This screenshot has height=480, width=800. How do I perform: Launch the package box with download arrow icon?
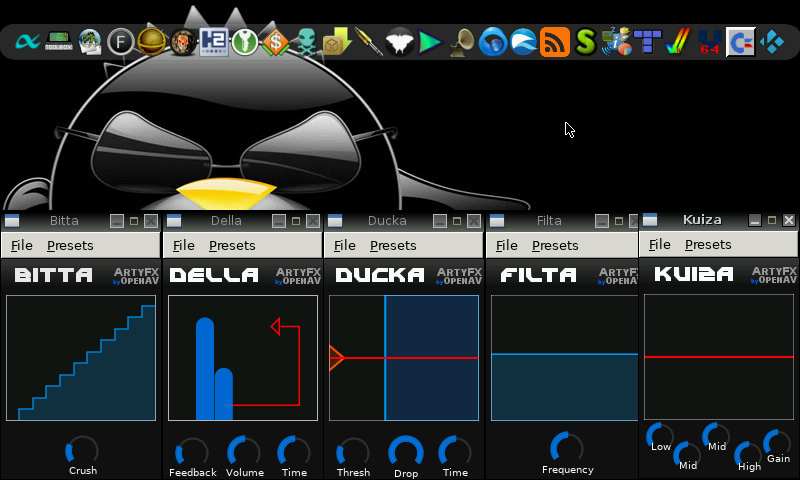tap(337, 42)
